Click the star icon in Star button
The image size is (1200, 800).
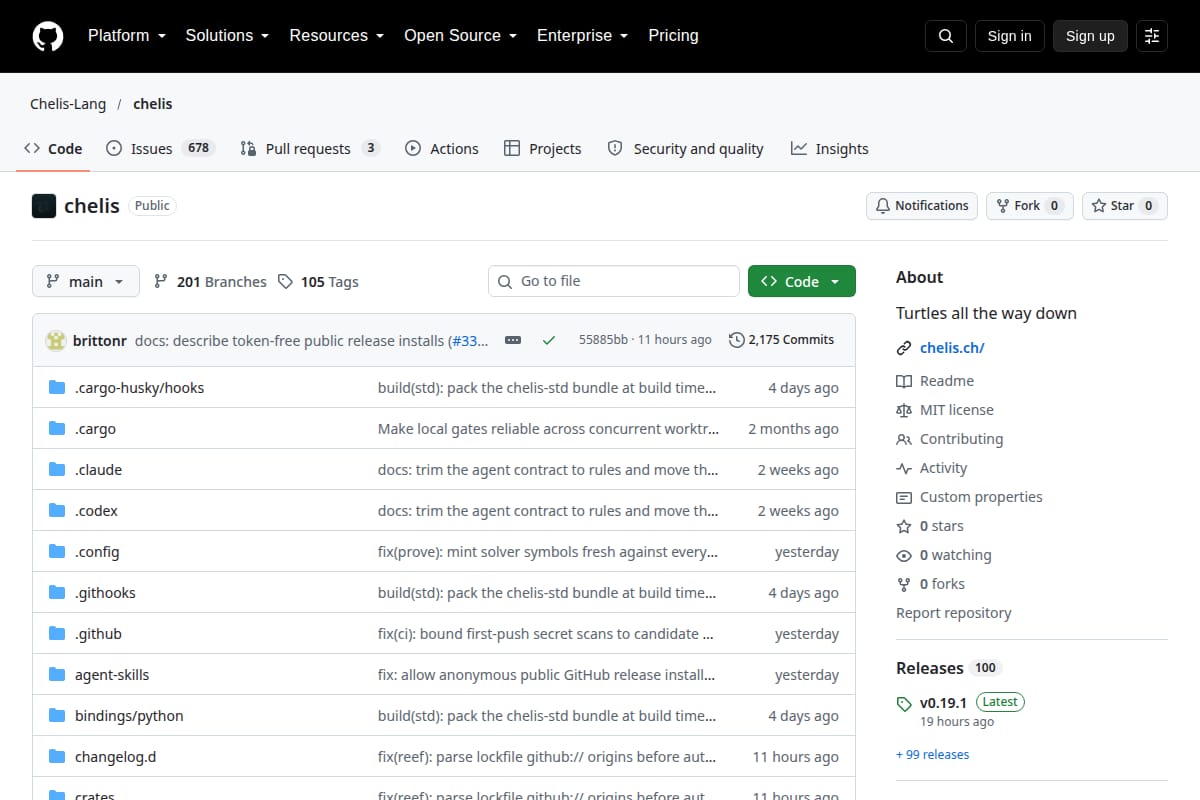tap(1099, 206)
